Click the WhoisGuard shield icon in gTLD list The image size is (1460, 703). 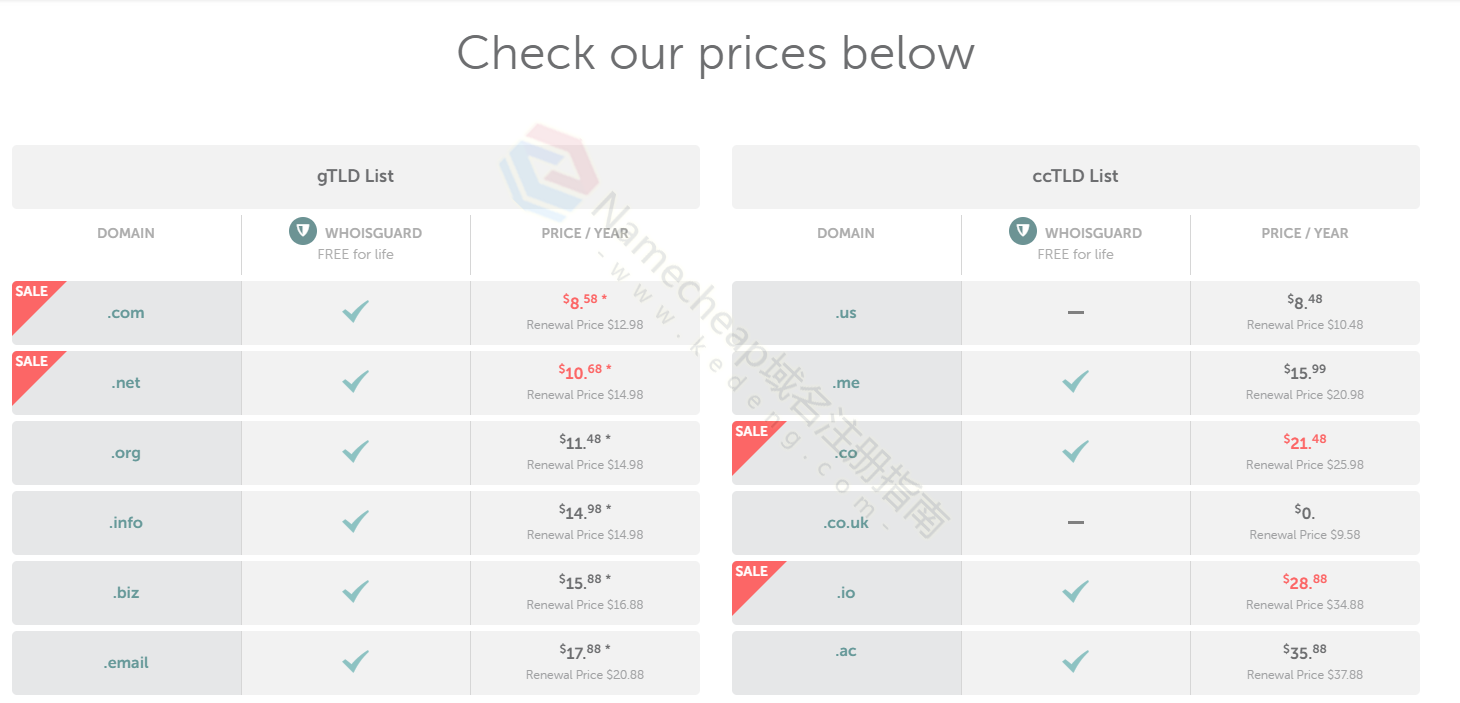pyautogui.click(x=303, y=232)
